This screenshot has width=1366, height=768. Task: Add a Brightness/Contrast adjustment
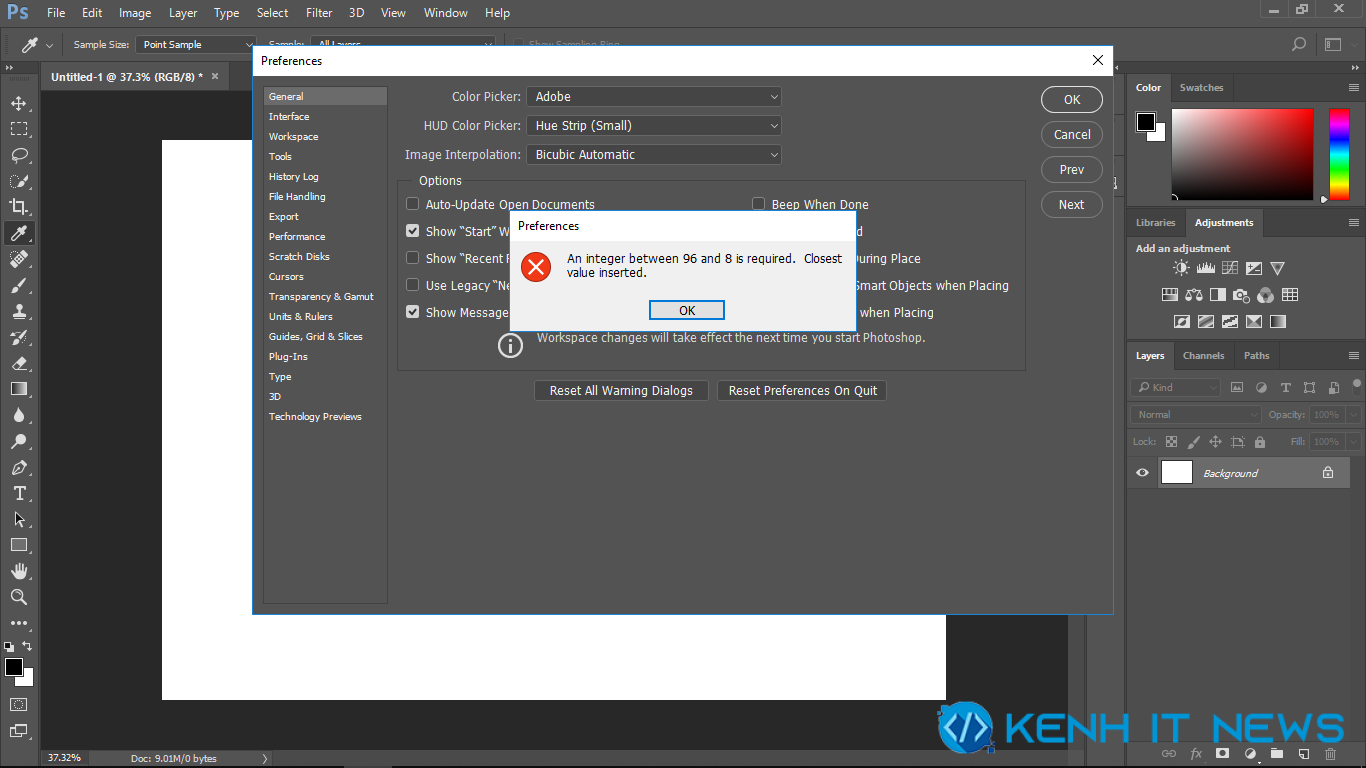[1182, 268]
